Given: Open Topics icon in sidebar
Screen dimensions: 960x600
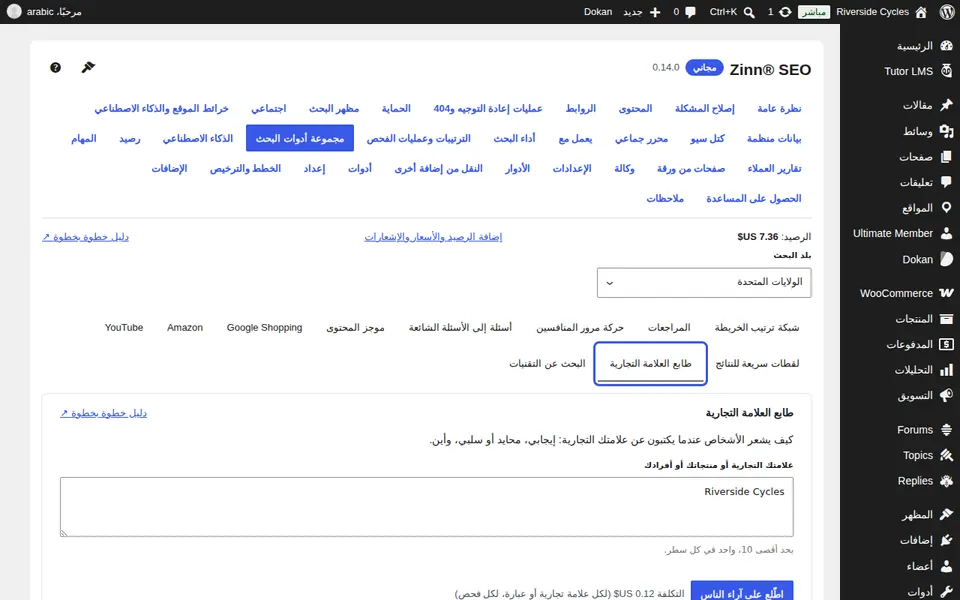Looking at the screenshot, I should 947,455.
